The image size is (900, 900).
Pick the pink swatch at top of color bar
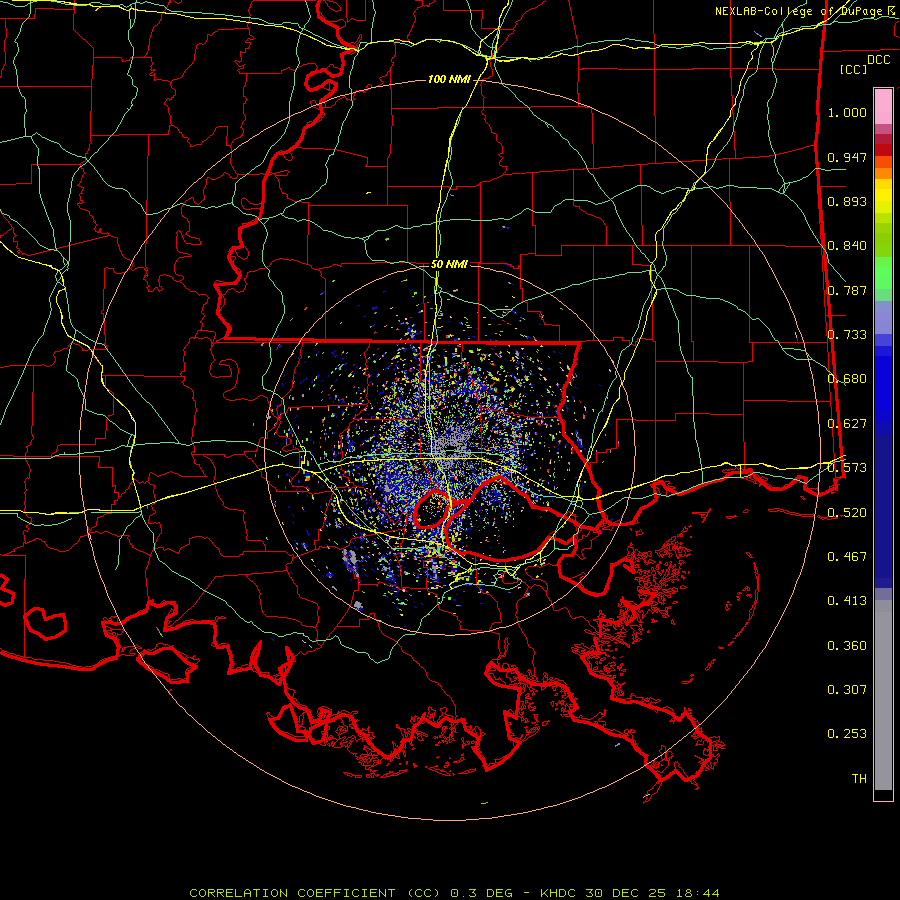[883, 106]
